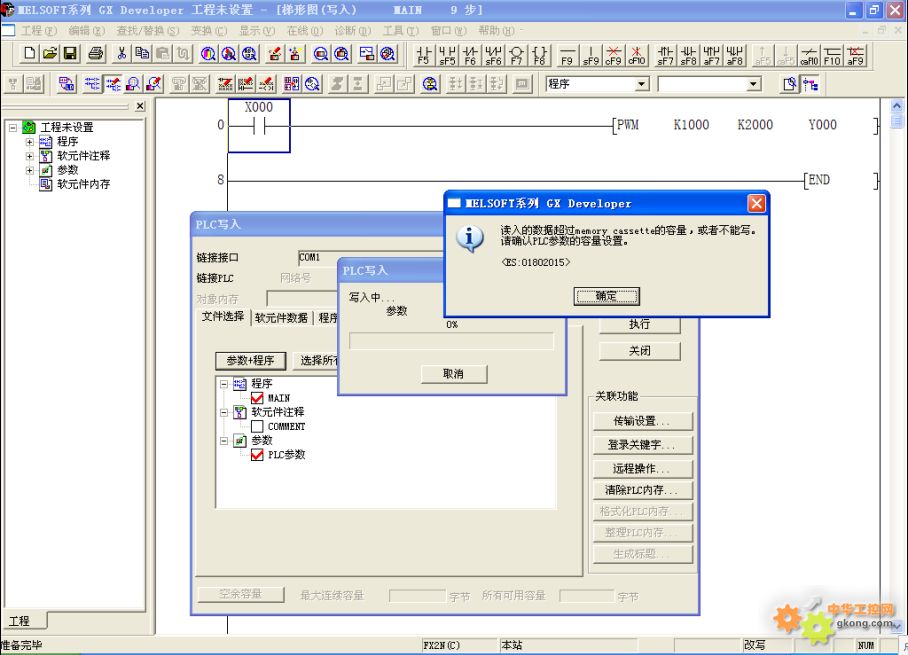Click the Open project folder icon
The height and width of the screenshot is (655, 908).
pyautogui.click(x=50, y=54)
